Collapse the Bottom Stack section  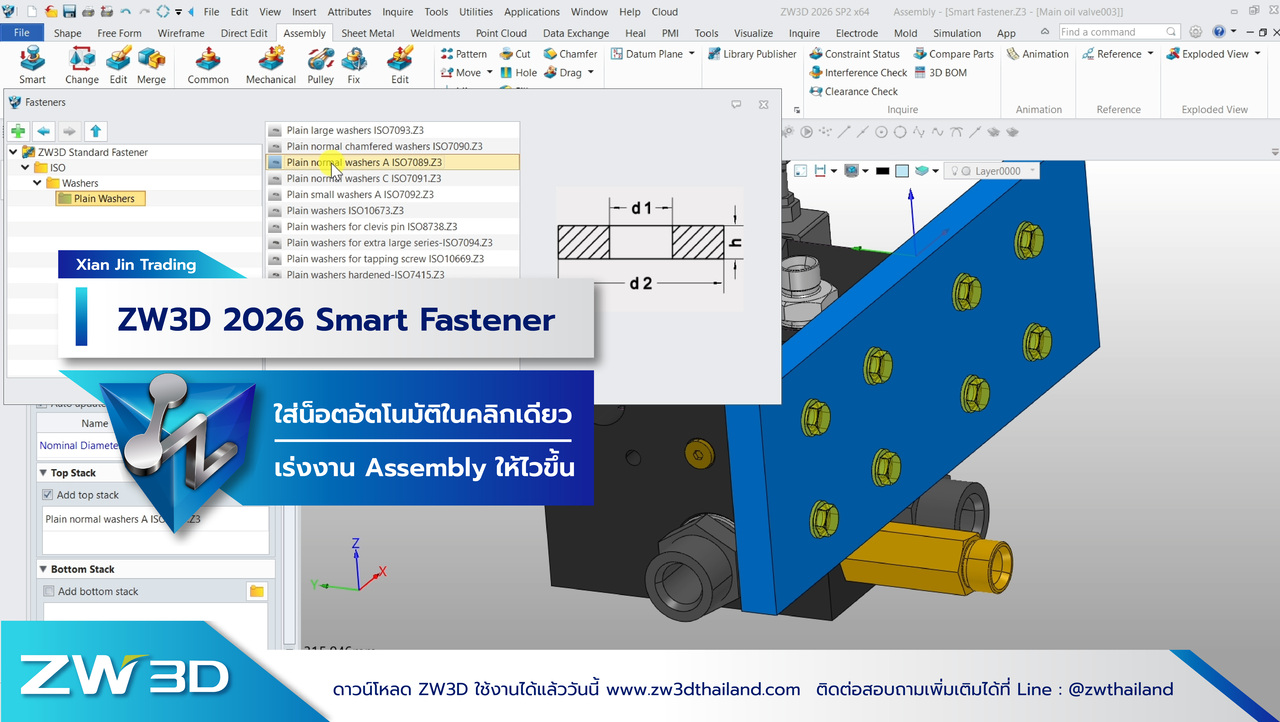44,569
